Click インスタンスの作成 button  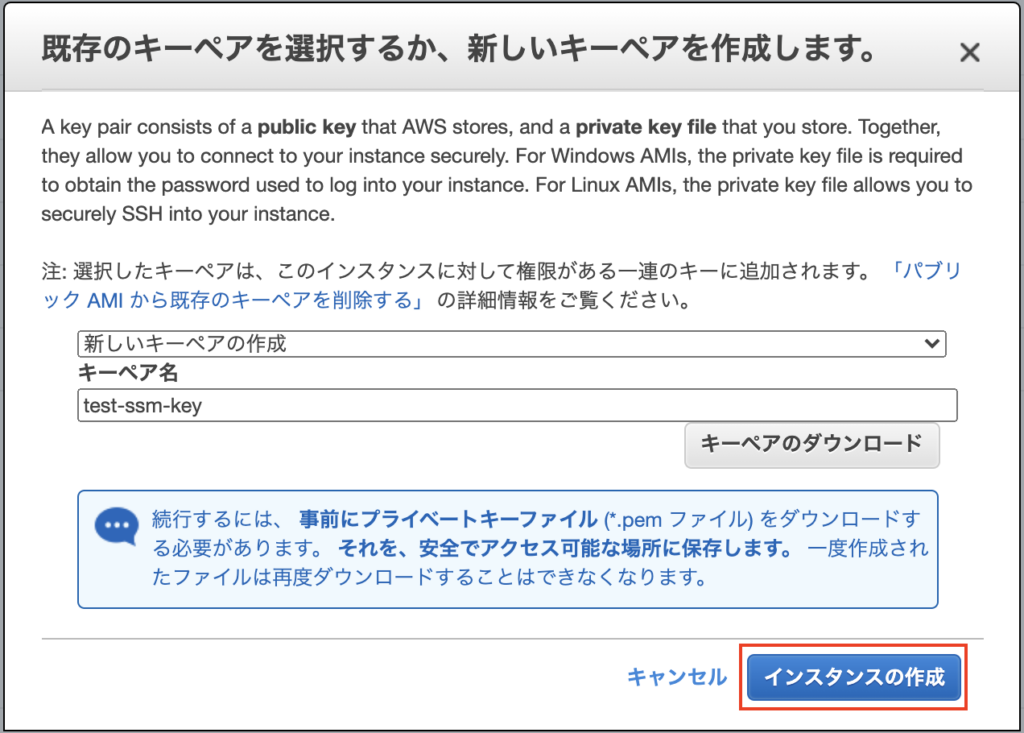point(854,677)
